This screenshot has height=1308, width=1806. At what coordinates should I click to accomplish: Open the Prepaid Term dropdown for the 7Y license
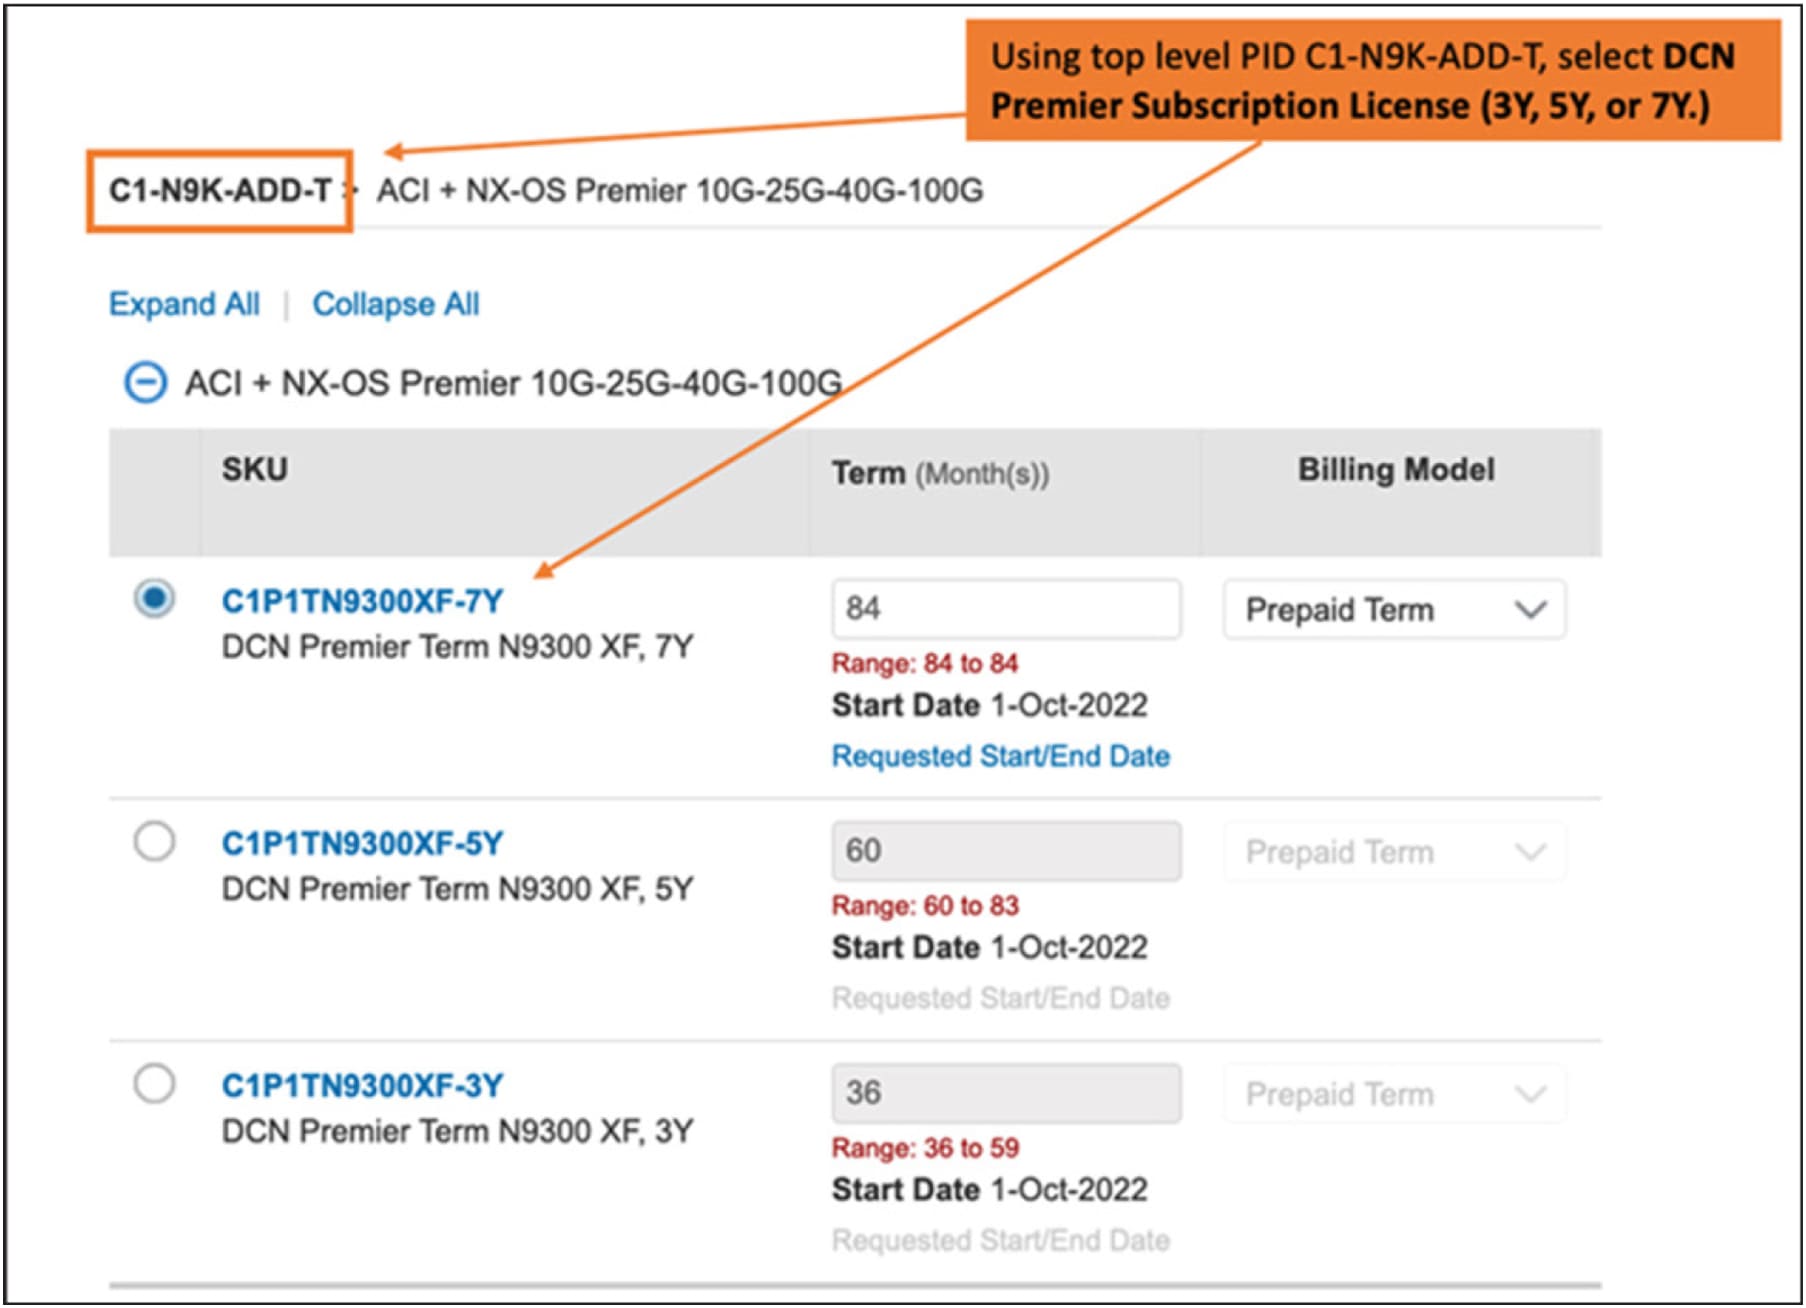click(1393, 609)
